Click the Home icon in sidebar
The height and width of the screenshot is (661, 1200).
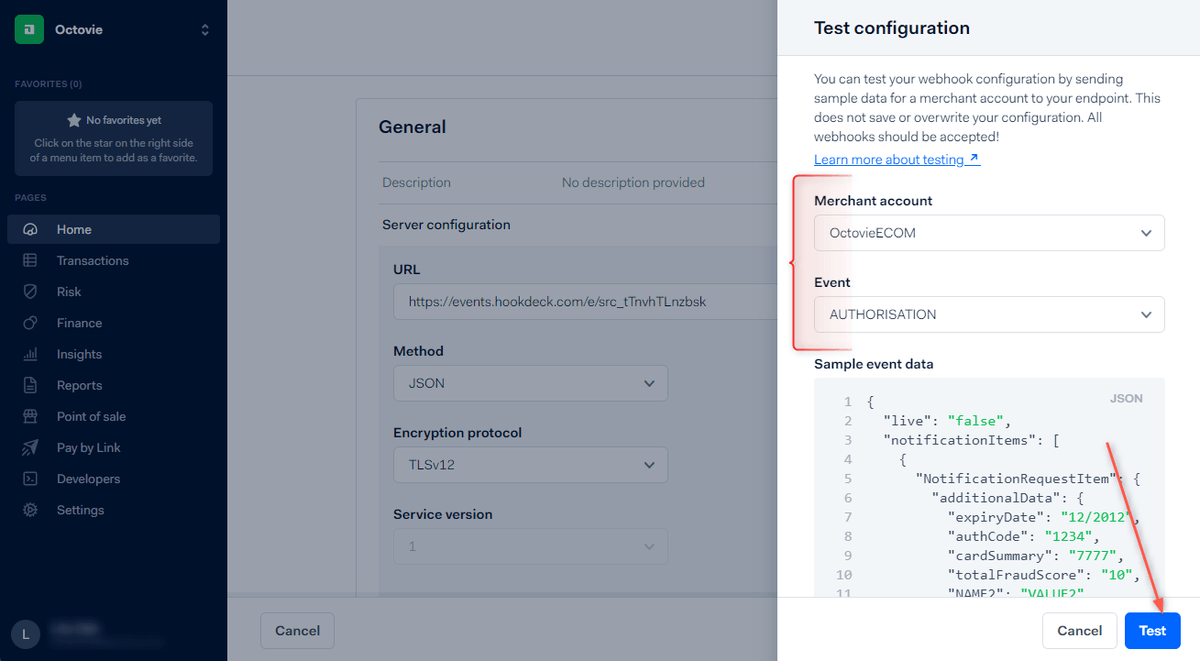[30, 230]
